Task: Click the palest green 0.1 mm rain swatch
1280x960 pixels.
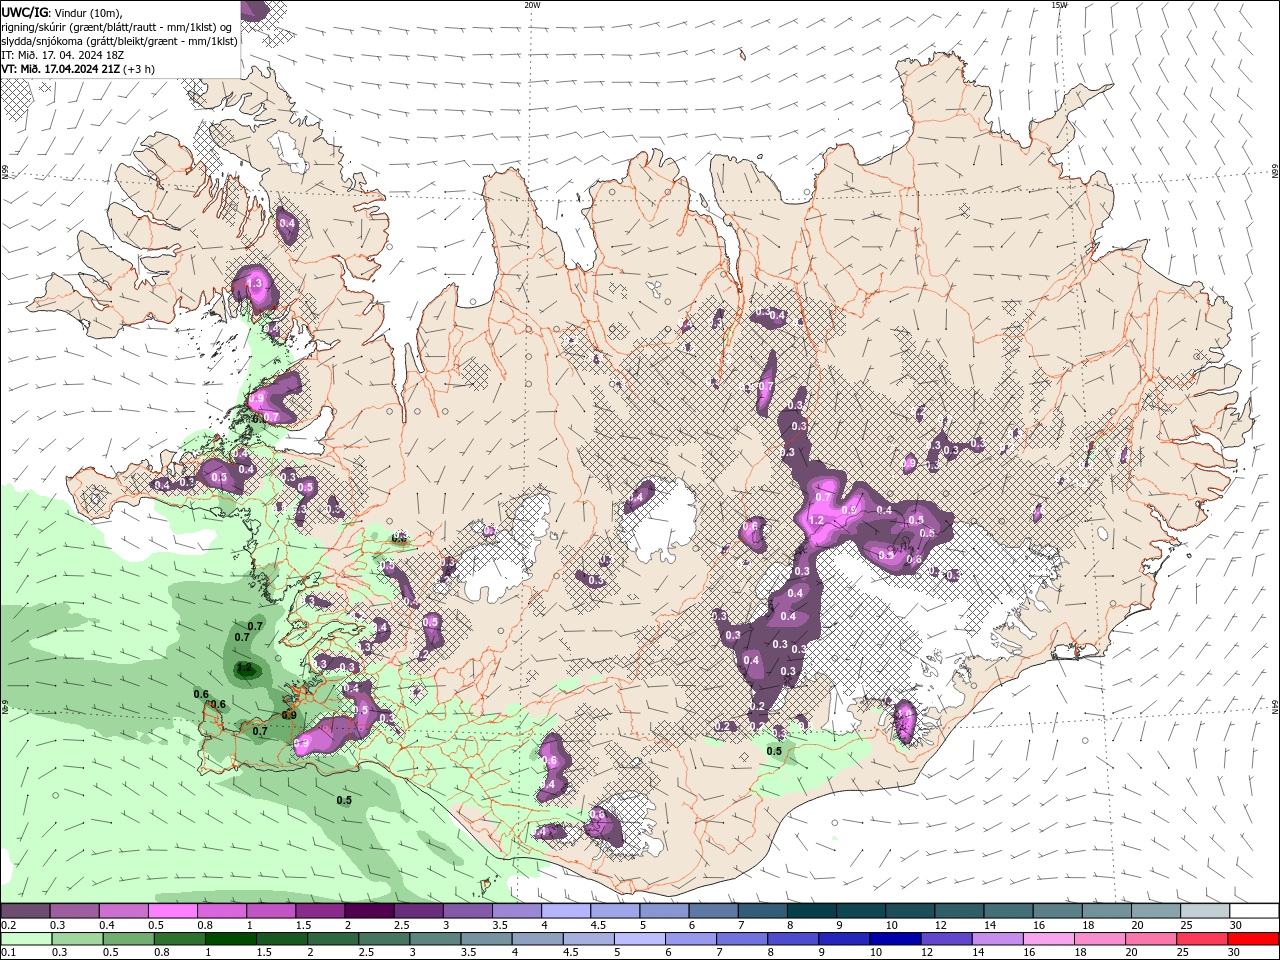Action: coord(25,939)
